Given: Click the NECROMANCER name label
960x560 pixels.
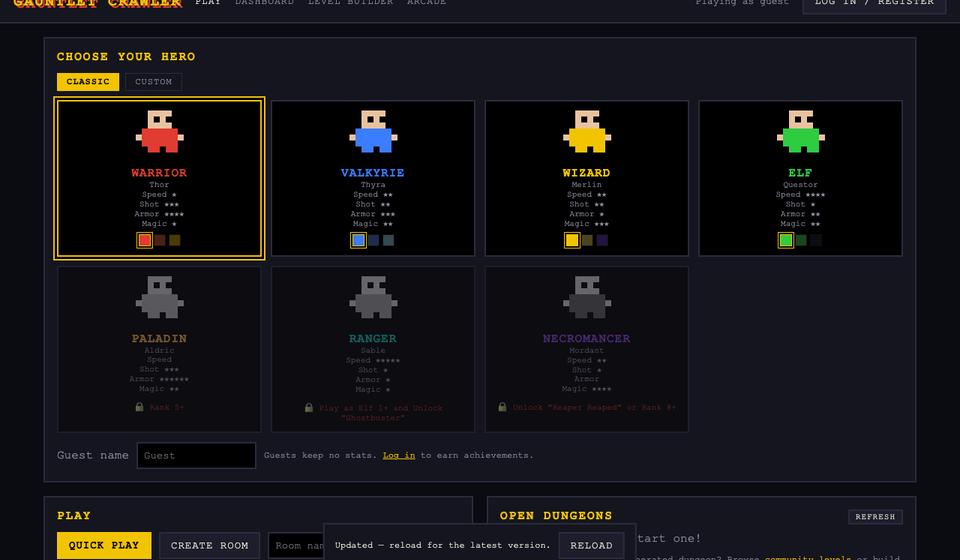Looking at the screenshot, I should (x=587, y=338).
